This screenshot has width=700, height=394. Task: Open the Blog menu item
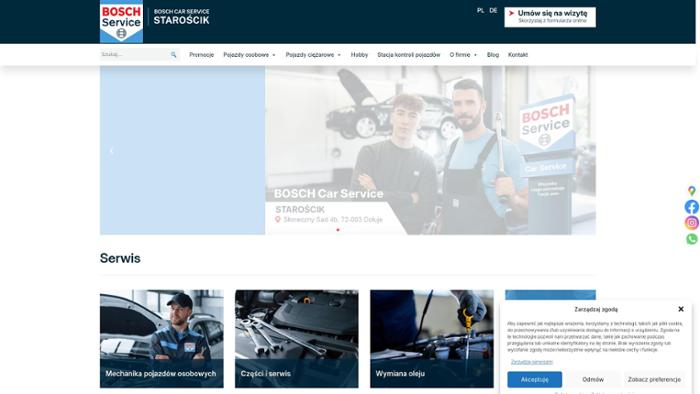click(493, 55)
